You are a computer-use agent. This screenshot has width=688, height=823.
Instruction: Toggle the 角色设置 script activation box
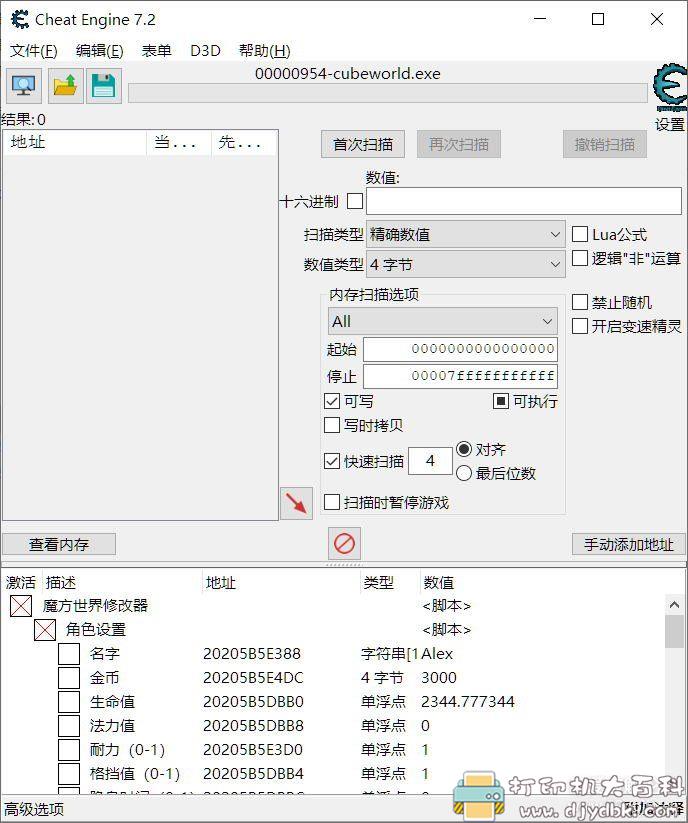[x=45, y=630]
